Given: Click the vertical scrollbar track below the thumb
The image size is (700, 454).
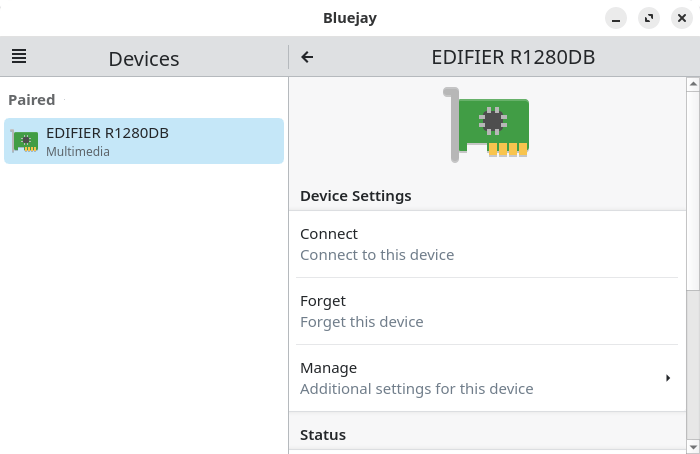Looking at the screenshot, I should coord(693,366).
